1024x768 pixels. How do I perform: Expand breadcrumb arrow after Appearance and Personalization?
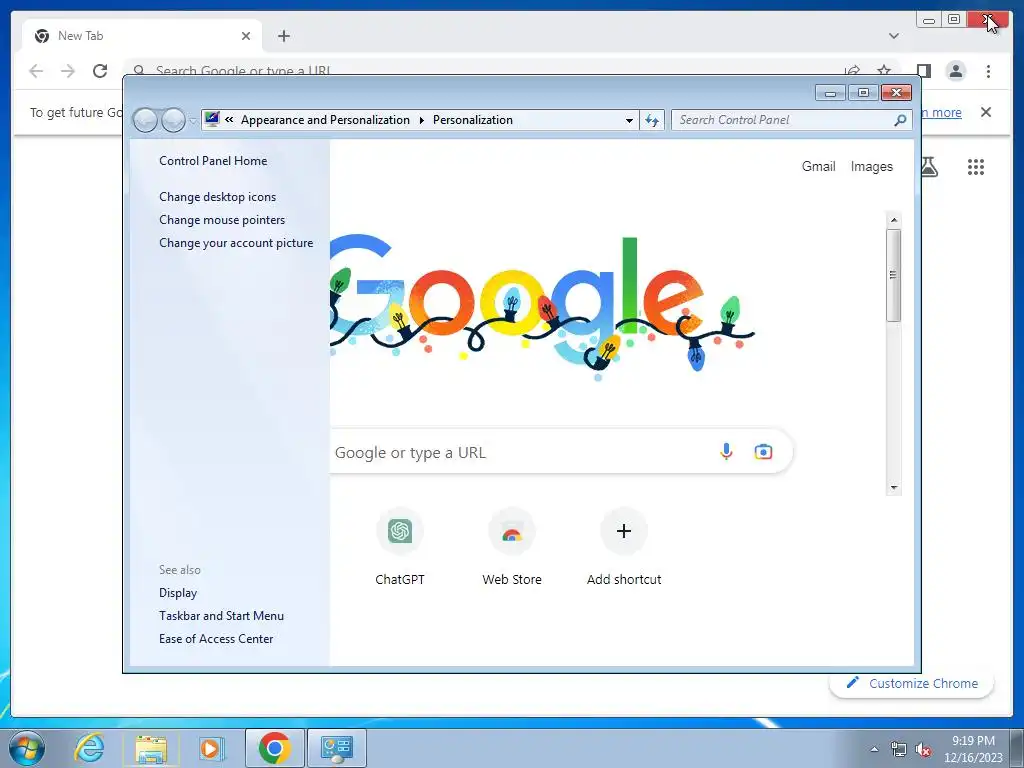coord(421,120)
